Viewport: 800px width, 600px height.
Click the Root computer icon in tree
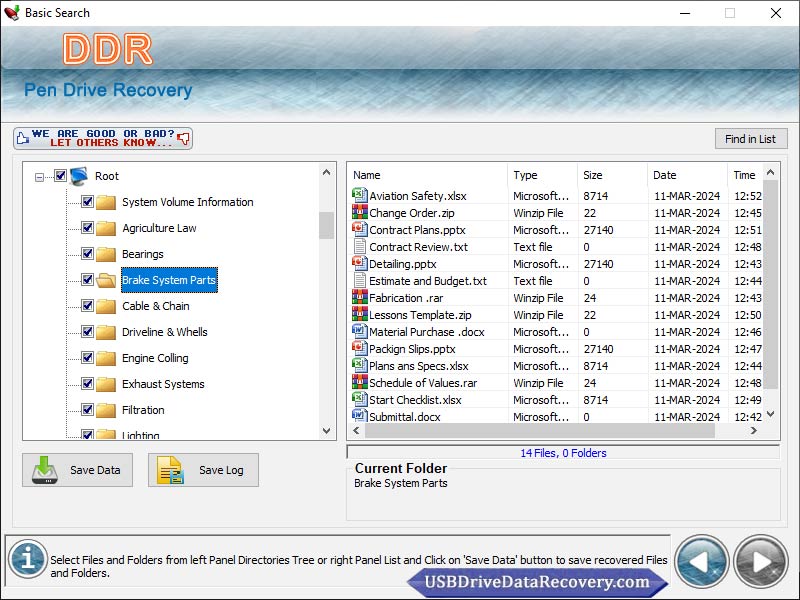click(79, 176)
